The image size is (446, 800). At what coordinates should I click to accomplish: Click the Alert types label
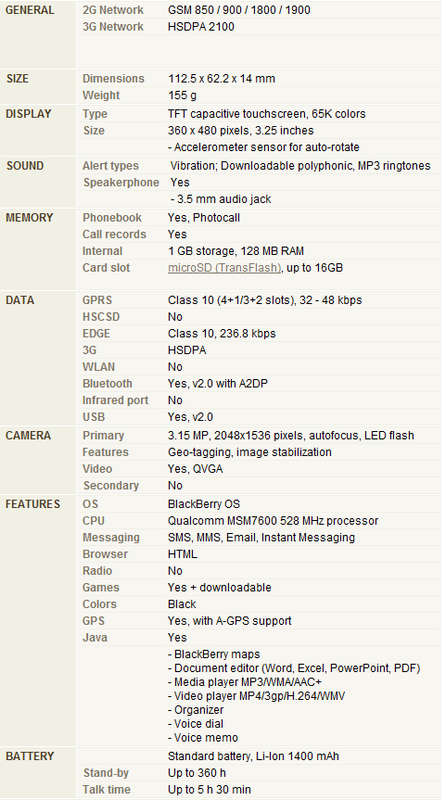click(x=111, y=166)
